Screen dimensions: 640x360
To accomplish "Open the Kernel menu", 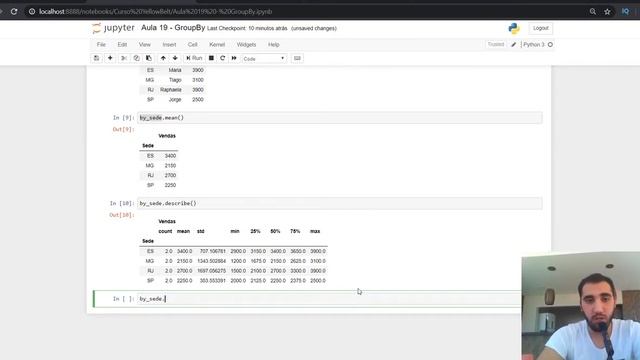I will pos(217,44).
